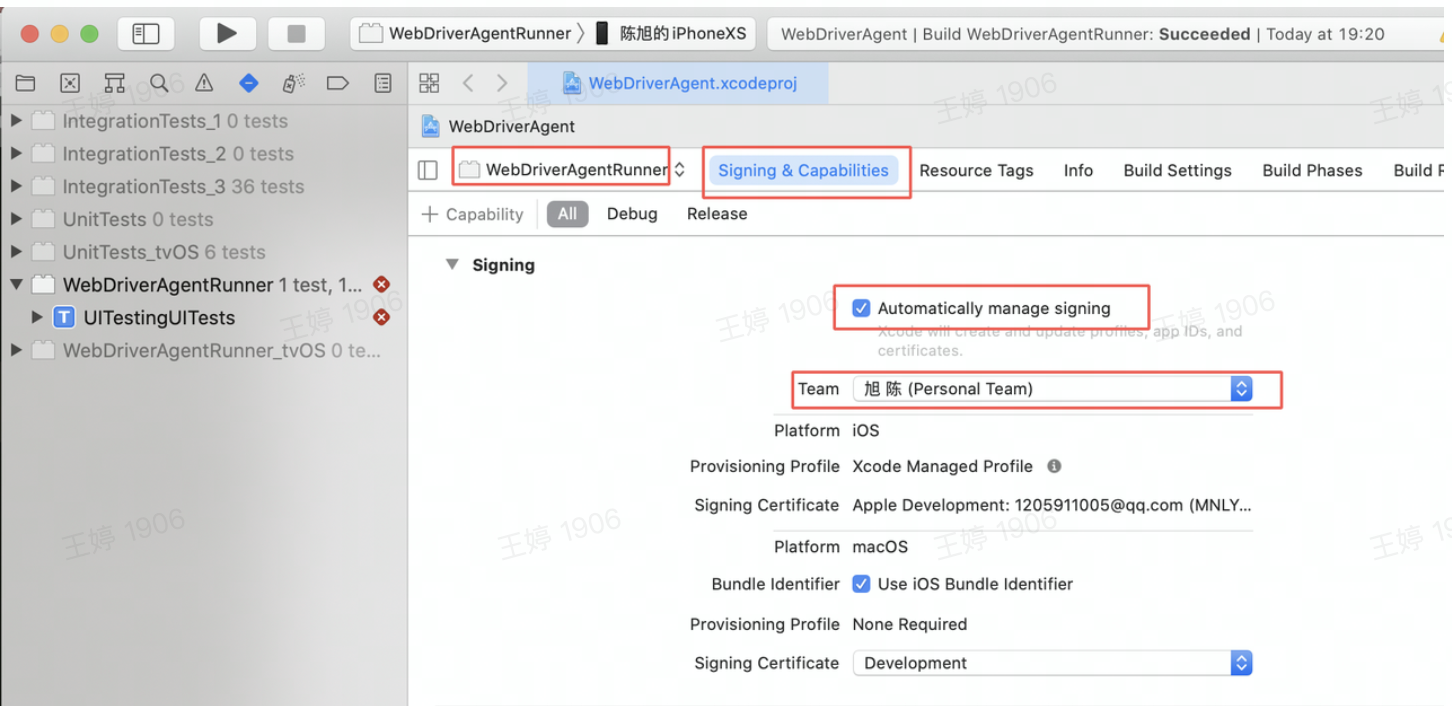Switch to the Build Phases tab
The height and width of the screenshot is (706, 1452).
tap(1312, 170)
